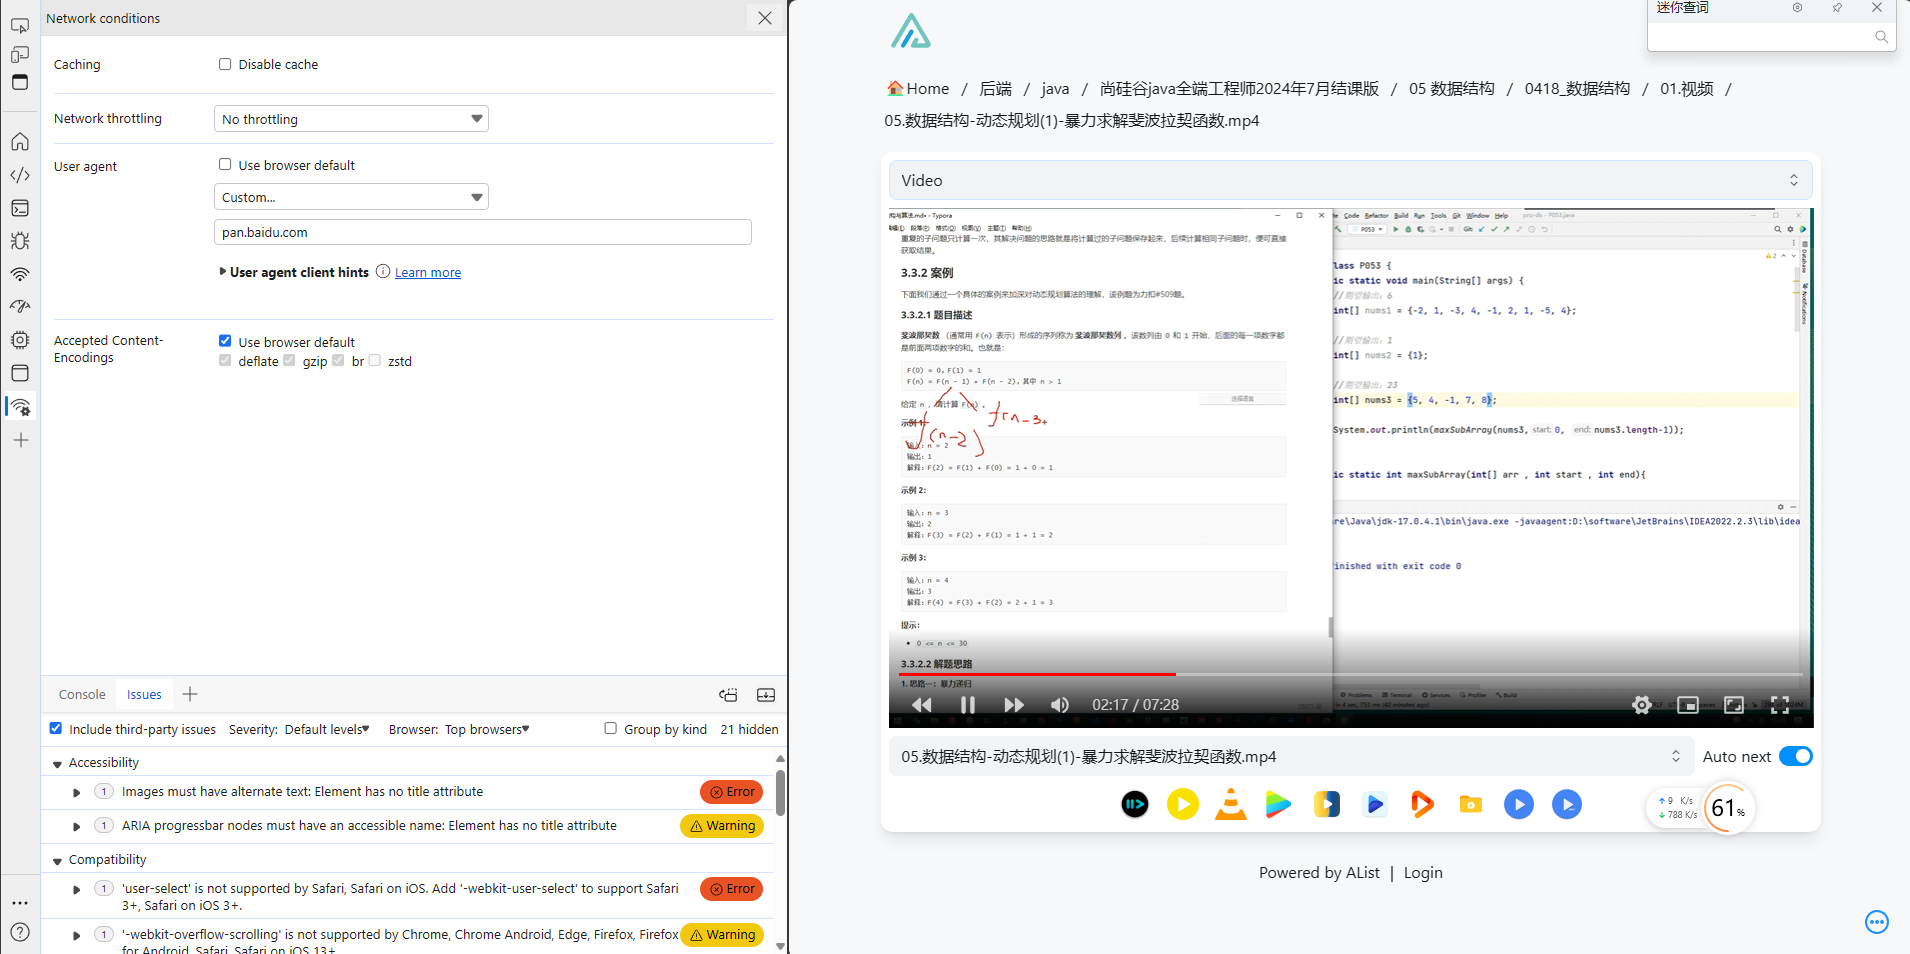This screenshot has height=954, width=1910.
Task: Add a new drawer tab with plus
Action: click(x=190, y=694)
